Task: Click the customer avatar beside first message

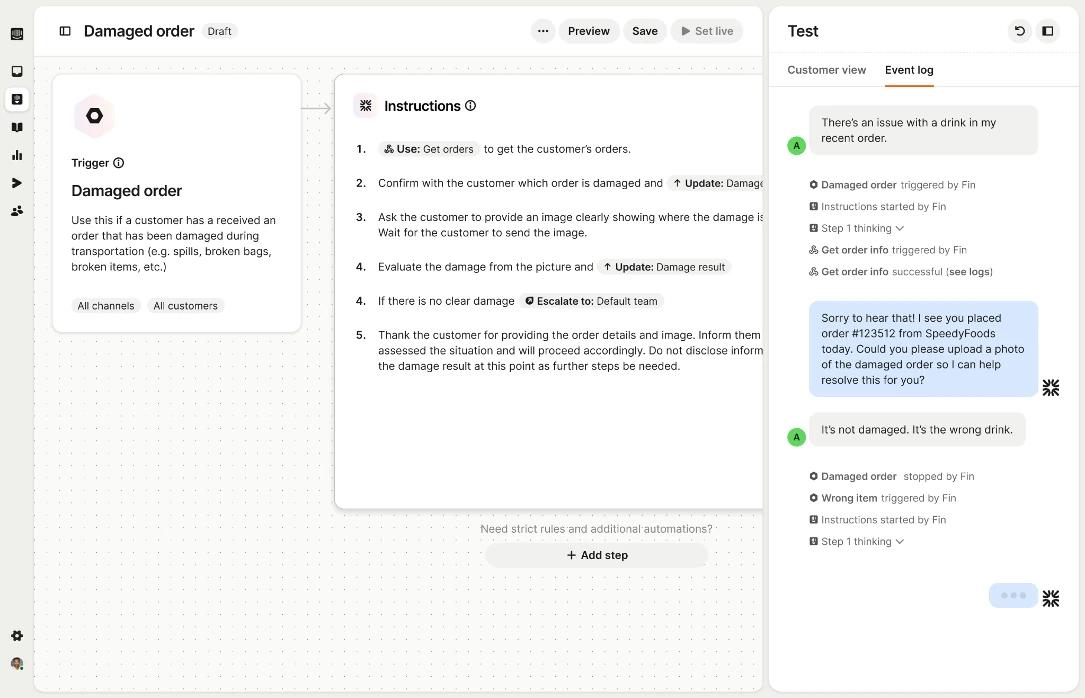Action: pos(796,146)
